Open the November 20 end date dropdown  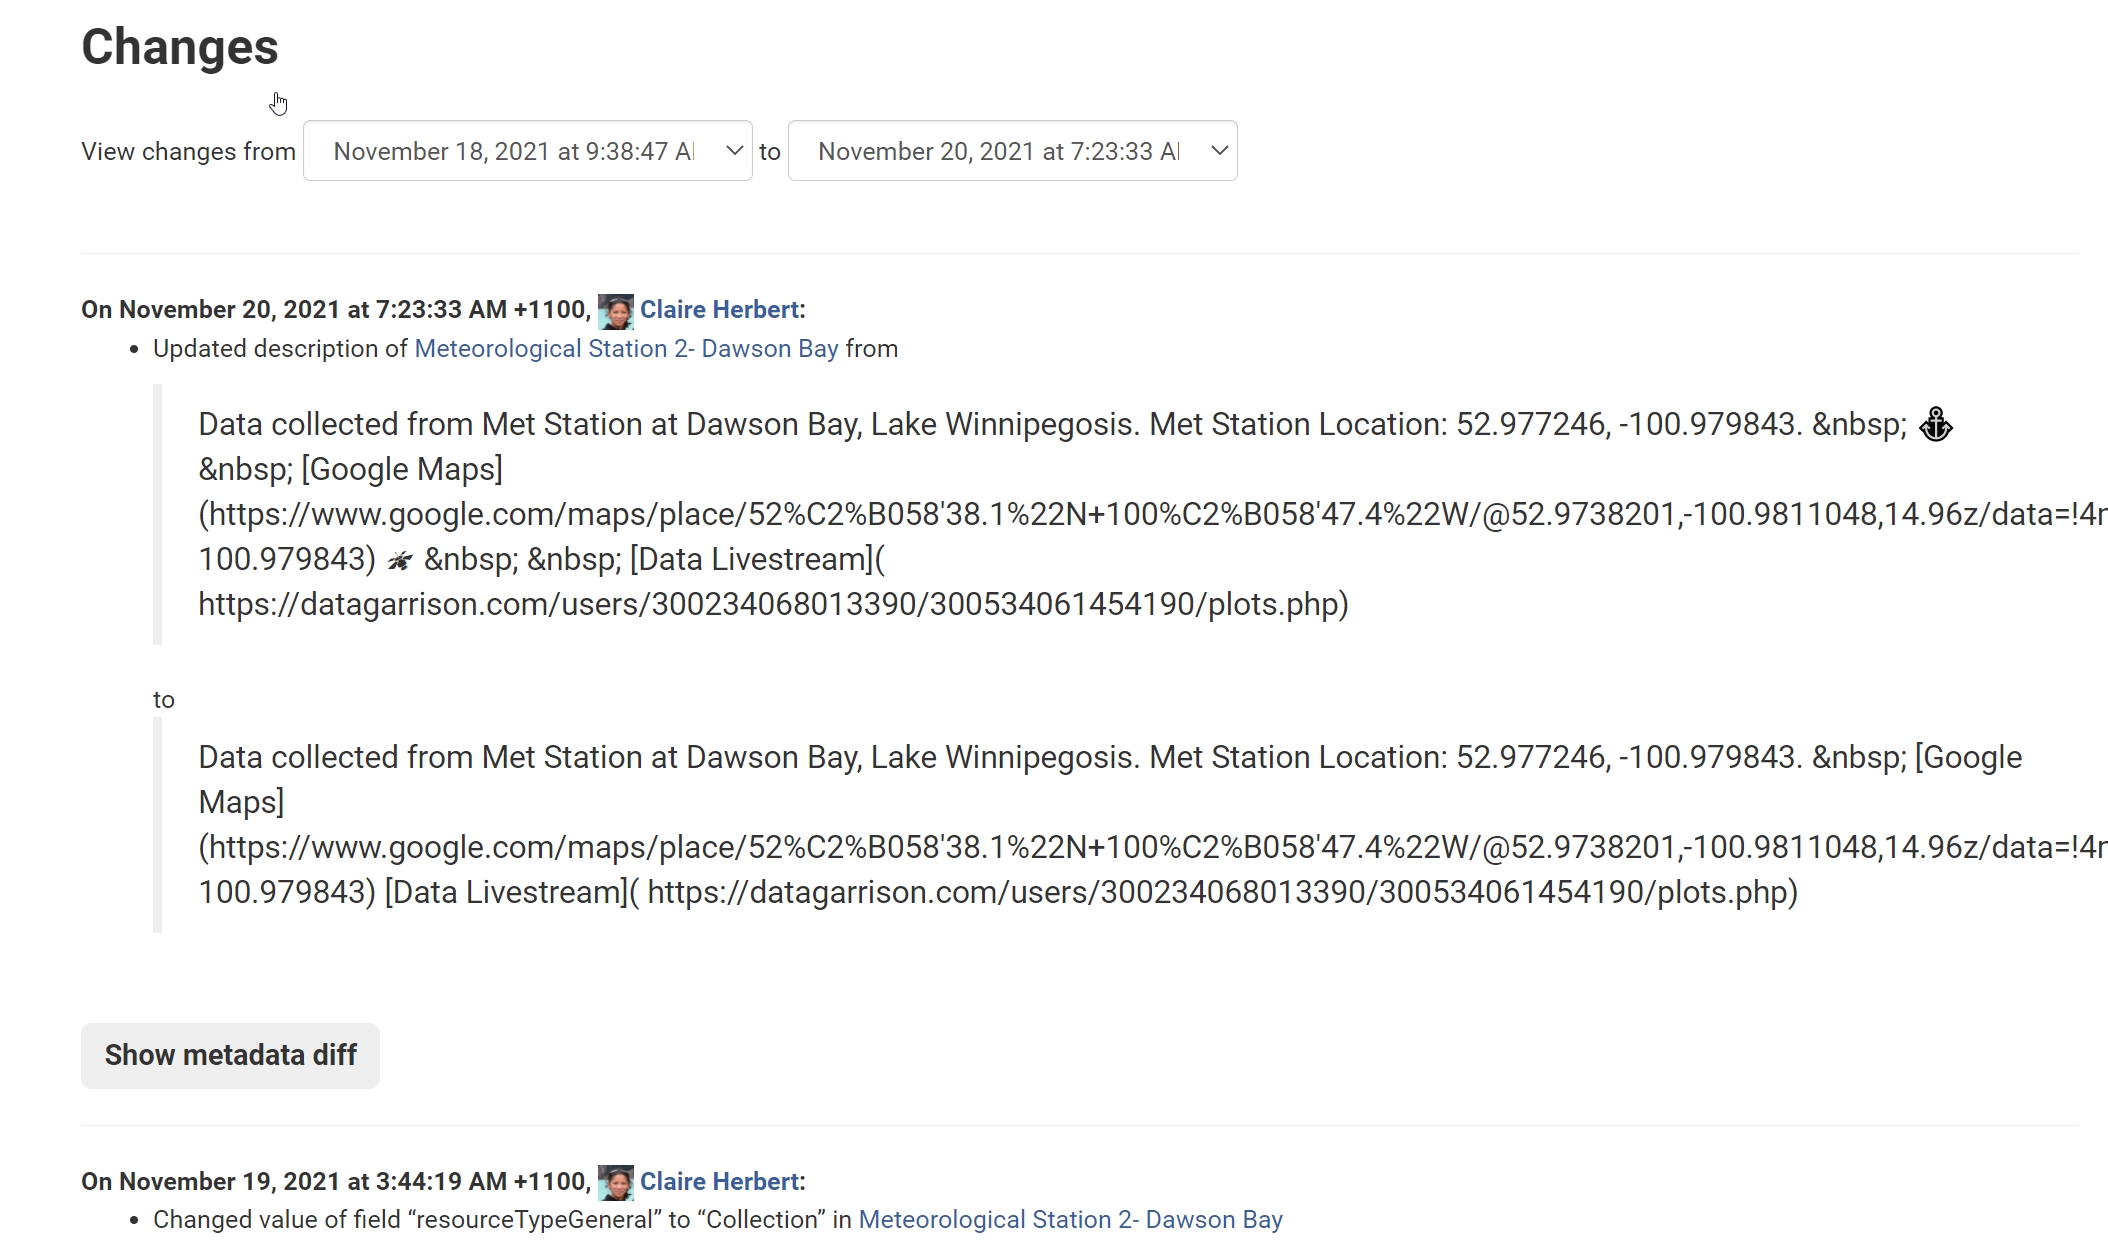coord(999,151)
